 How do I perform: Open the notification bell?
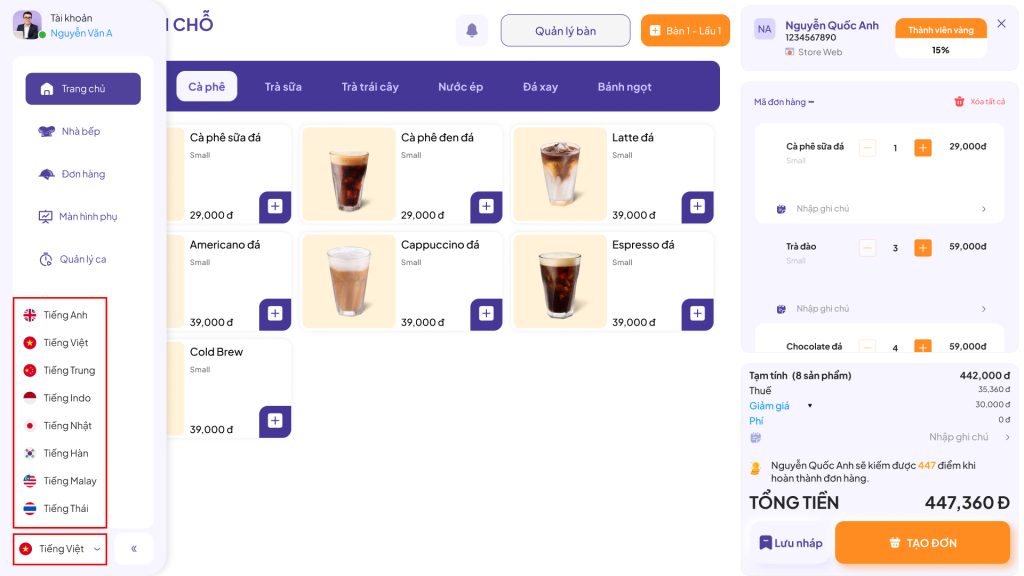pyautogui.click(x=472, y=30)
